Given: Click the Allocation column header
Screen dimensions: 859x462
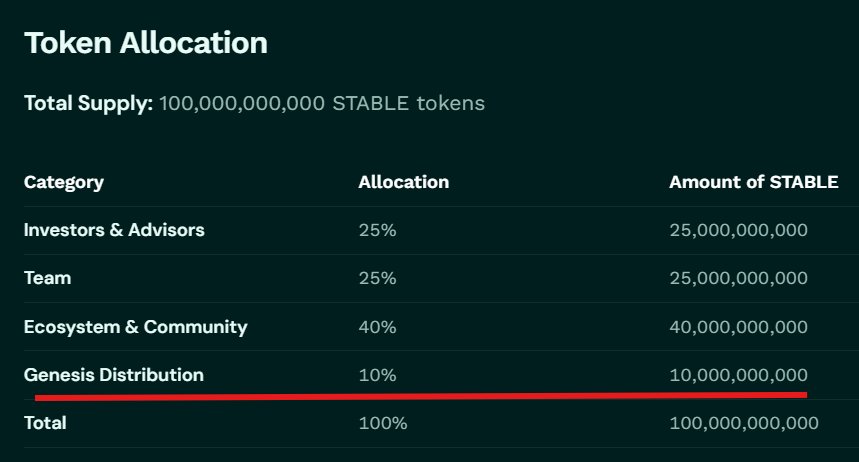Looking at the screenshot, I should click(x=403, y=182).
